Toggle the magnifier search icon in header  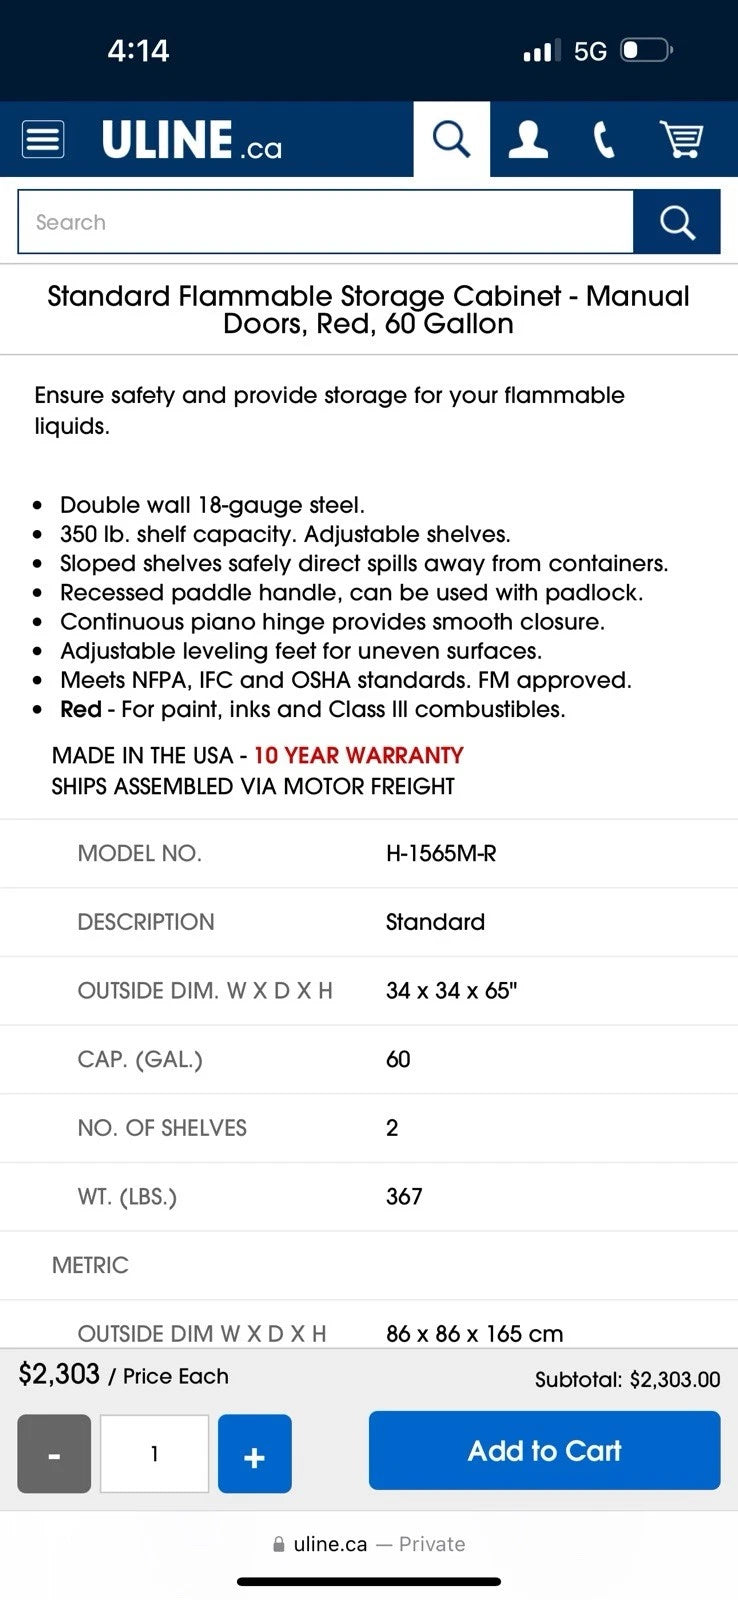[x=451, y=139]
